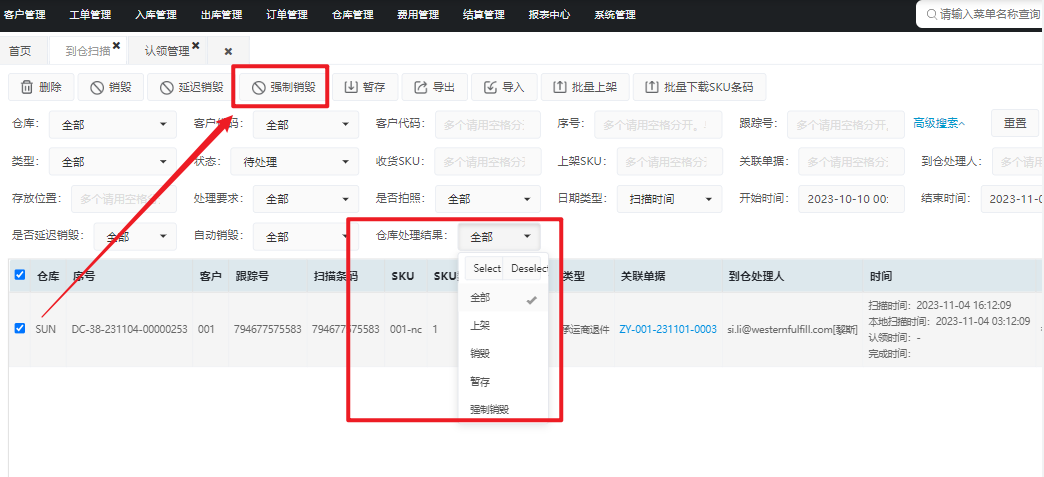
Task: Open the 出库管理 menu
Action: pyautogui.click(x=222, y=14)
